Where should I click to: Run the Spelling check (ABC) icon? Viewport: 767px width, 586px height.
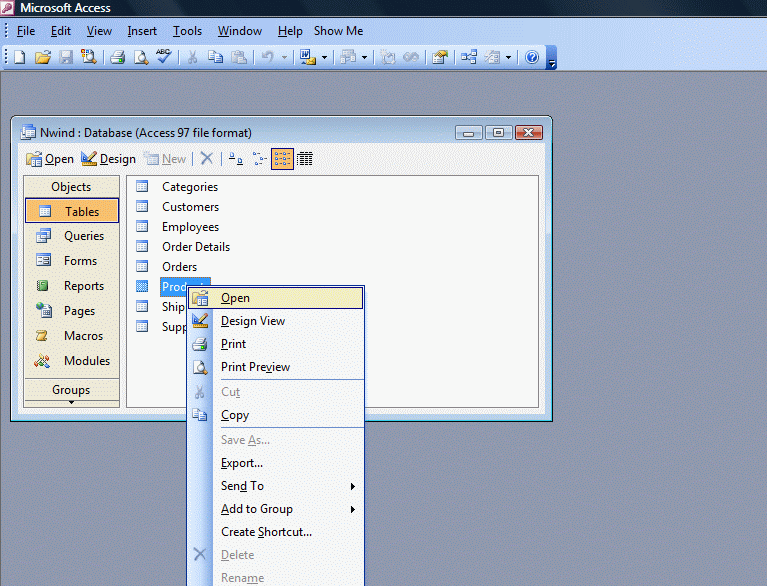pos(164,57)
